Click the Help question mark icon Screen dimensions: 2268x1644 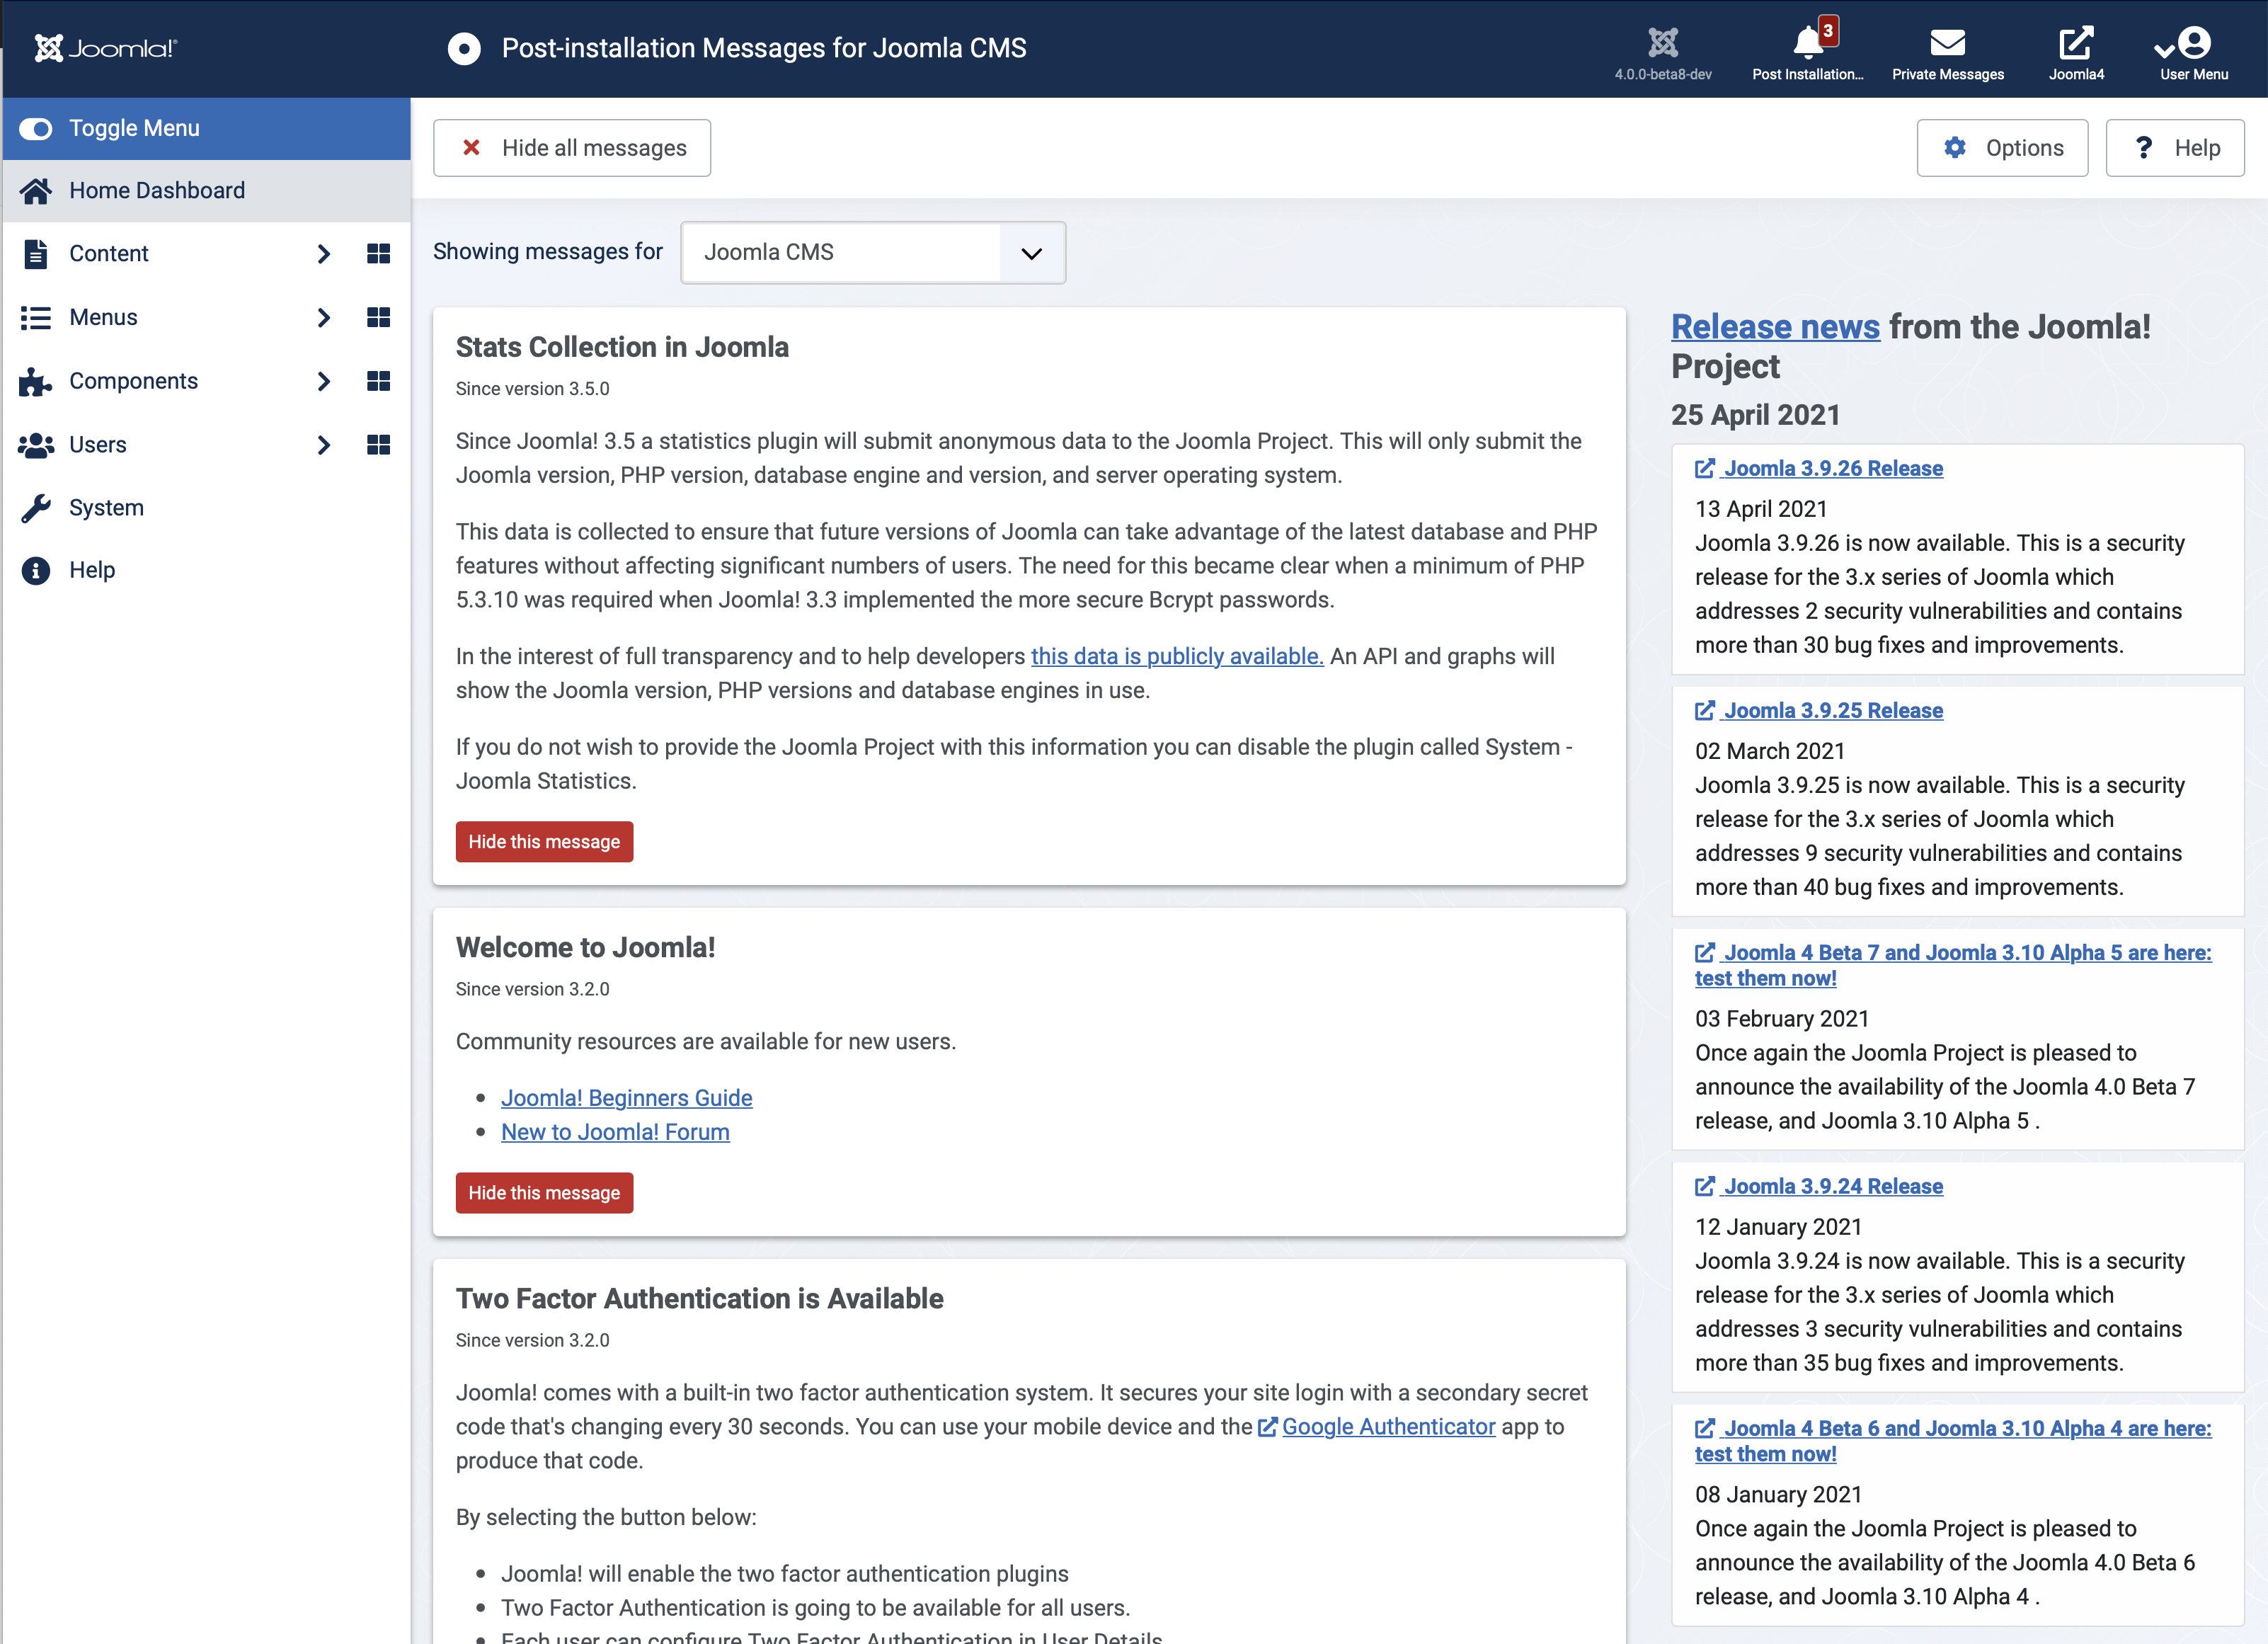pos(2144,148)
